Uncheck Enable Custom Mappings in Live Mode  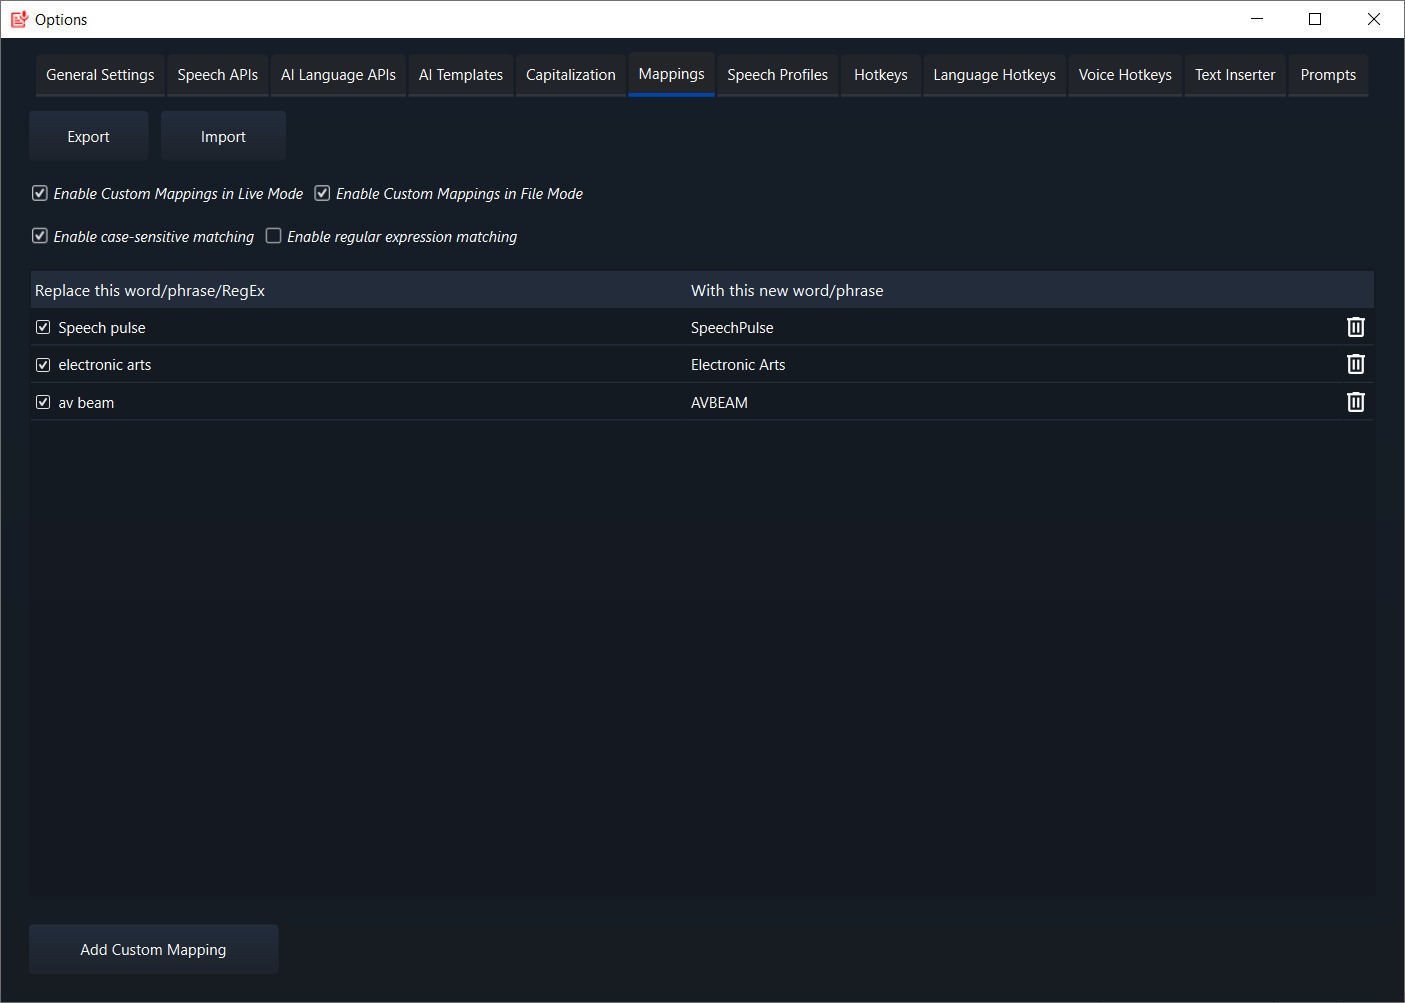tap(39, 193)
